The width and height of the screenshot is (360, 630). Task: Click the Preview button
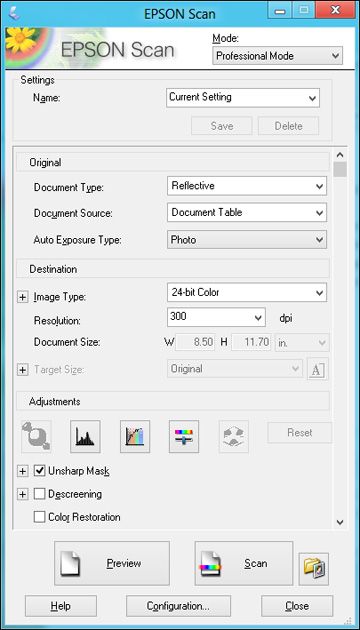click(112, 563)
